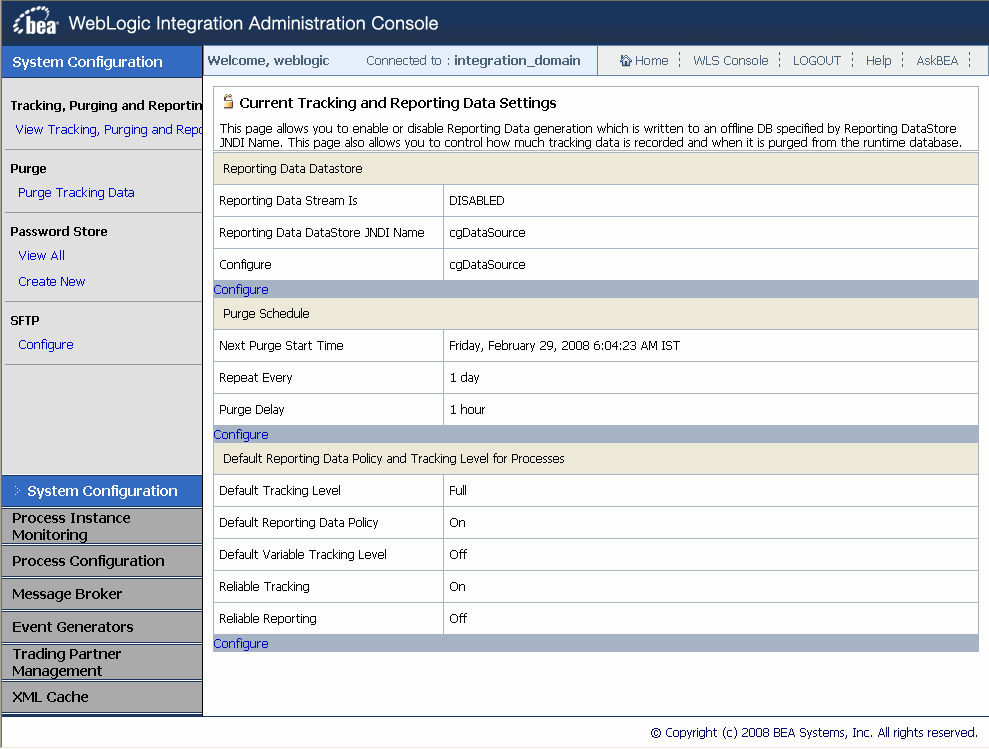Click the BEA logo icon
The width and height of the screenshot is (989, 749).
[35, 21]
